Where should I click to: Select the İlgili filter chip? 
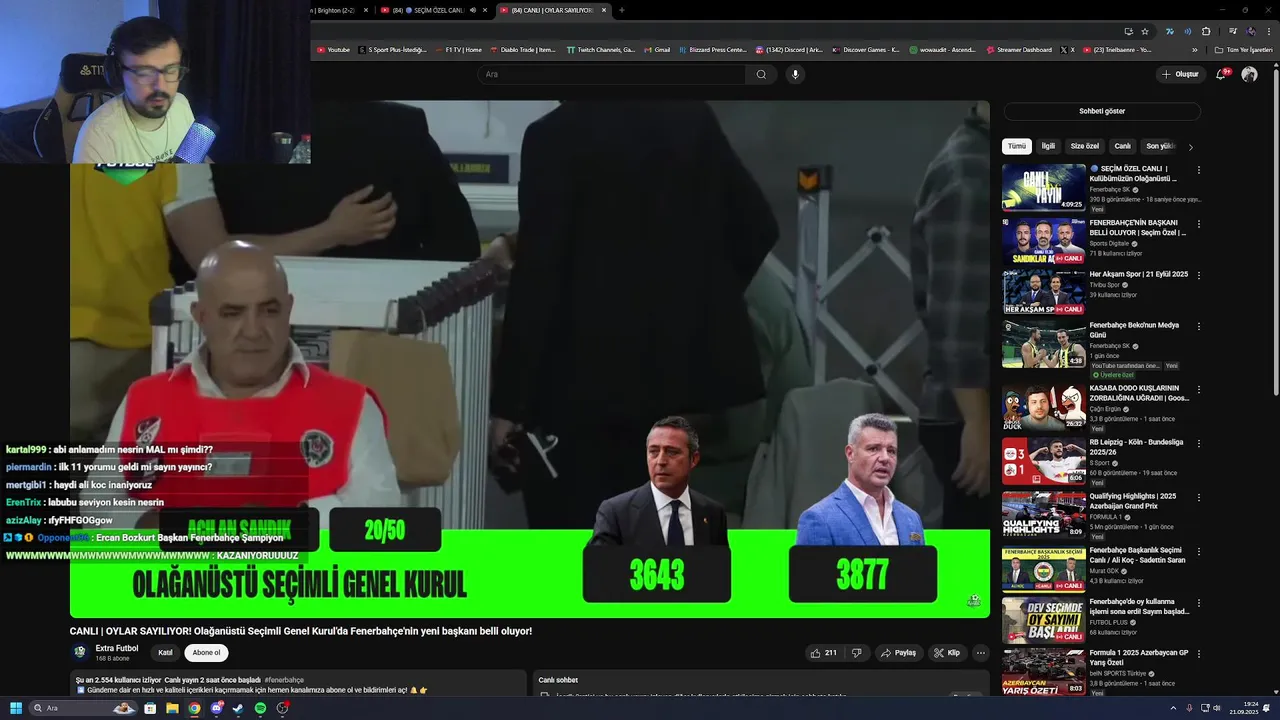tap(1048, 146)
